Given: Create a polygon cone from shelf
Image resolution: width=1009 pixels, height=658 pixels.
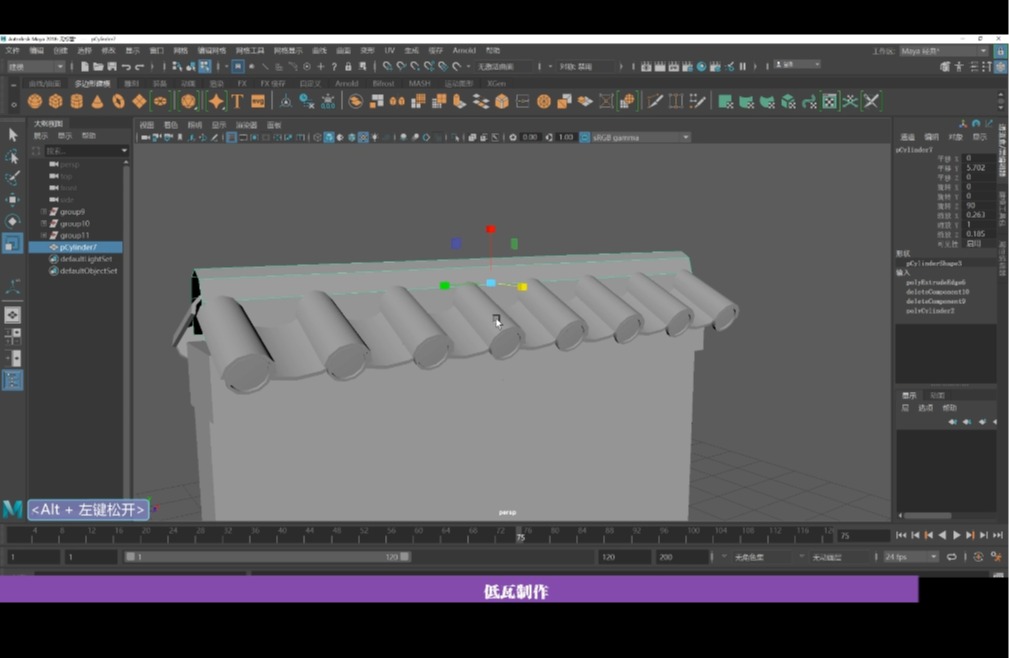Looking at the screenshot, I should pyautogui.click(x=98, y=101).
